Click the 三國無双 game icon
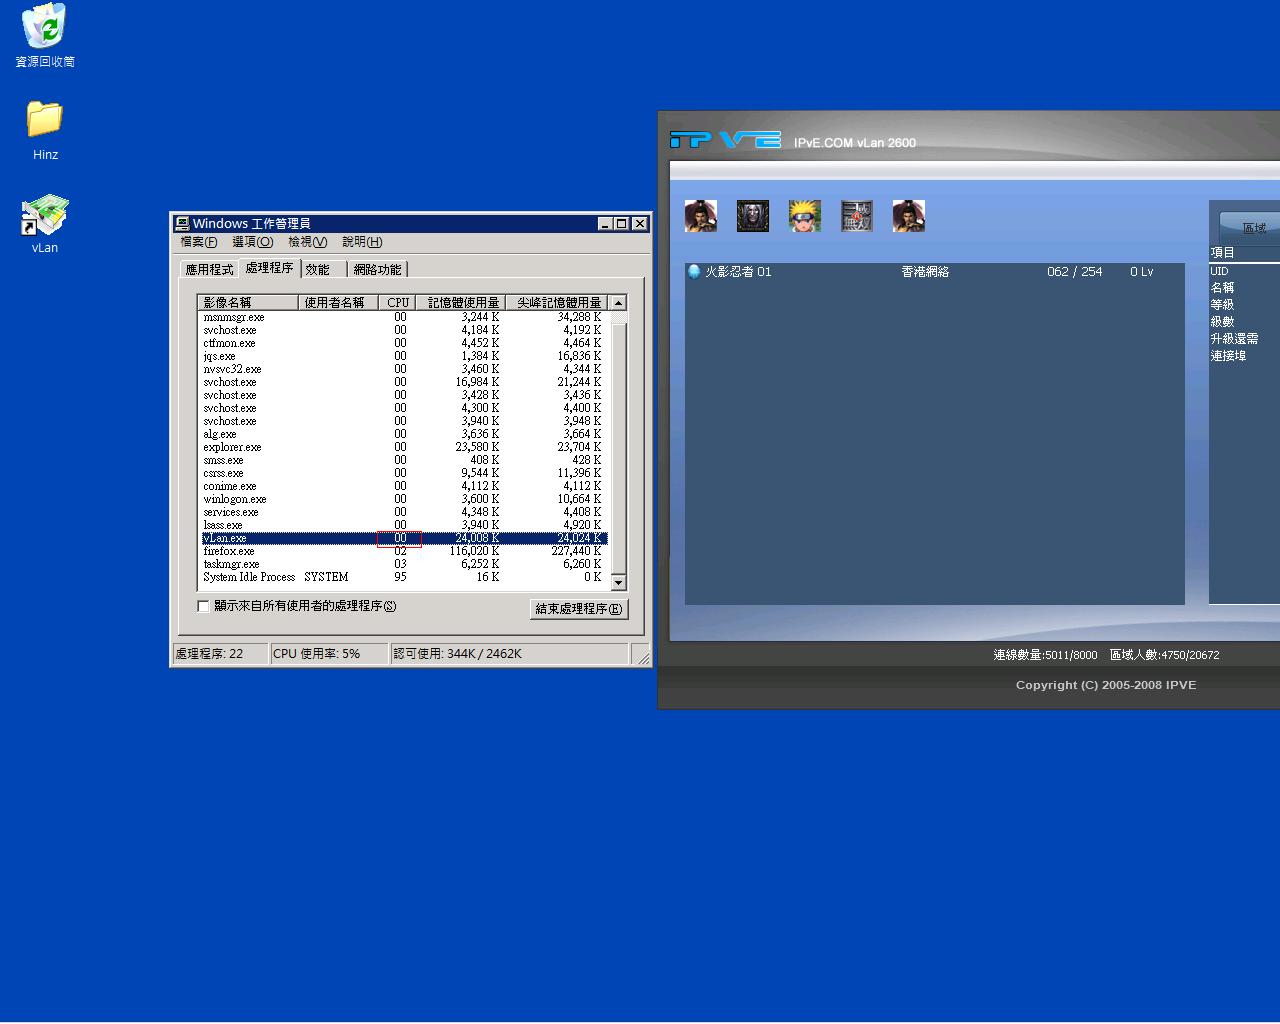 [856, 216]
